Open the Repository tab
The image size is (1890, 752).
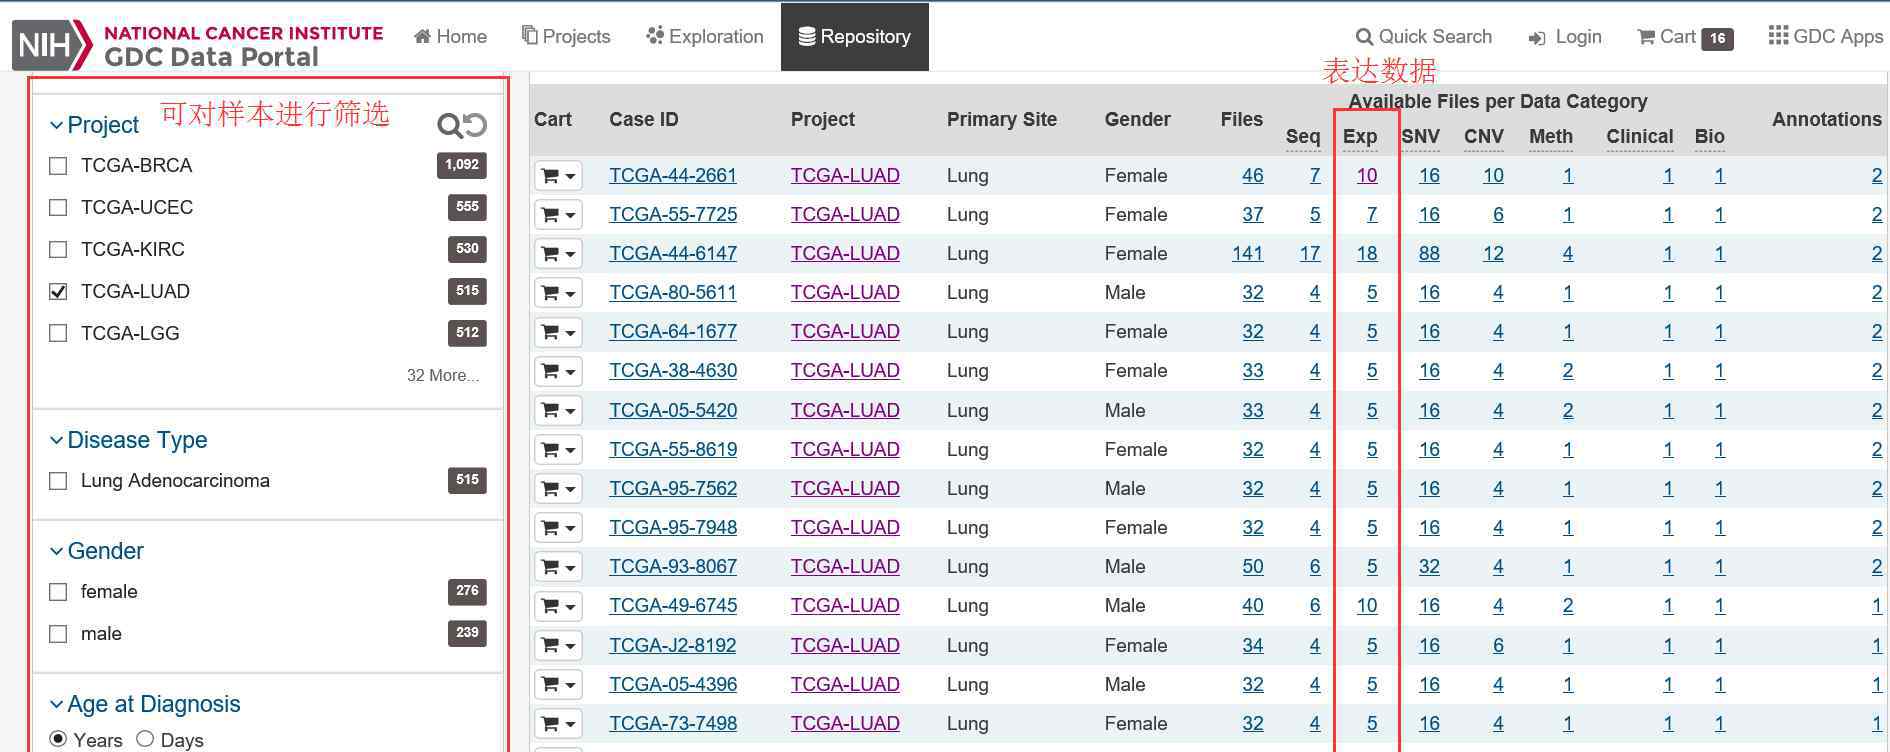pyautogui.click(x=854, y=37)
